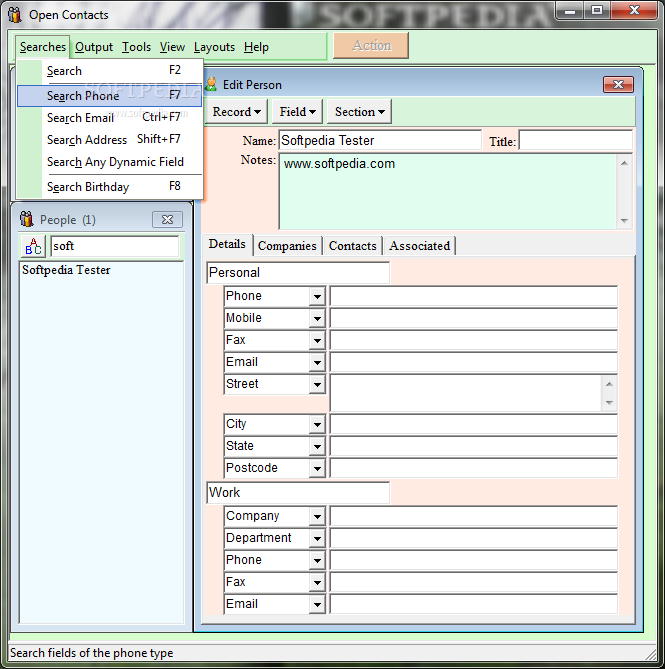
Task: Click the Department value input field
Action: [473, 538]
